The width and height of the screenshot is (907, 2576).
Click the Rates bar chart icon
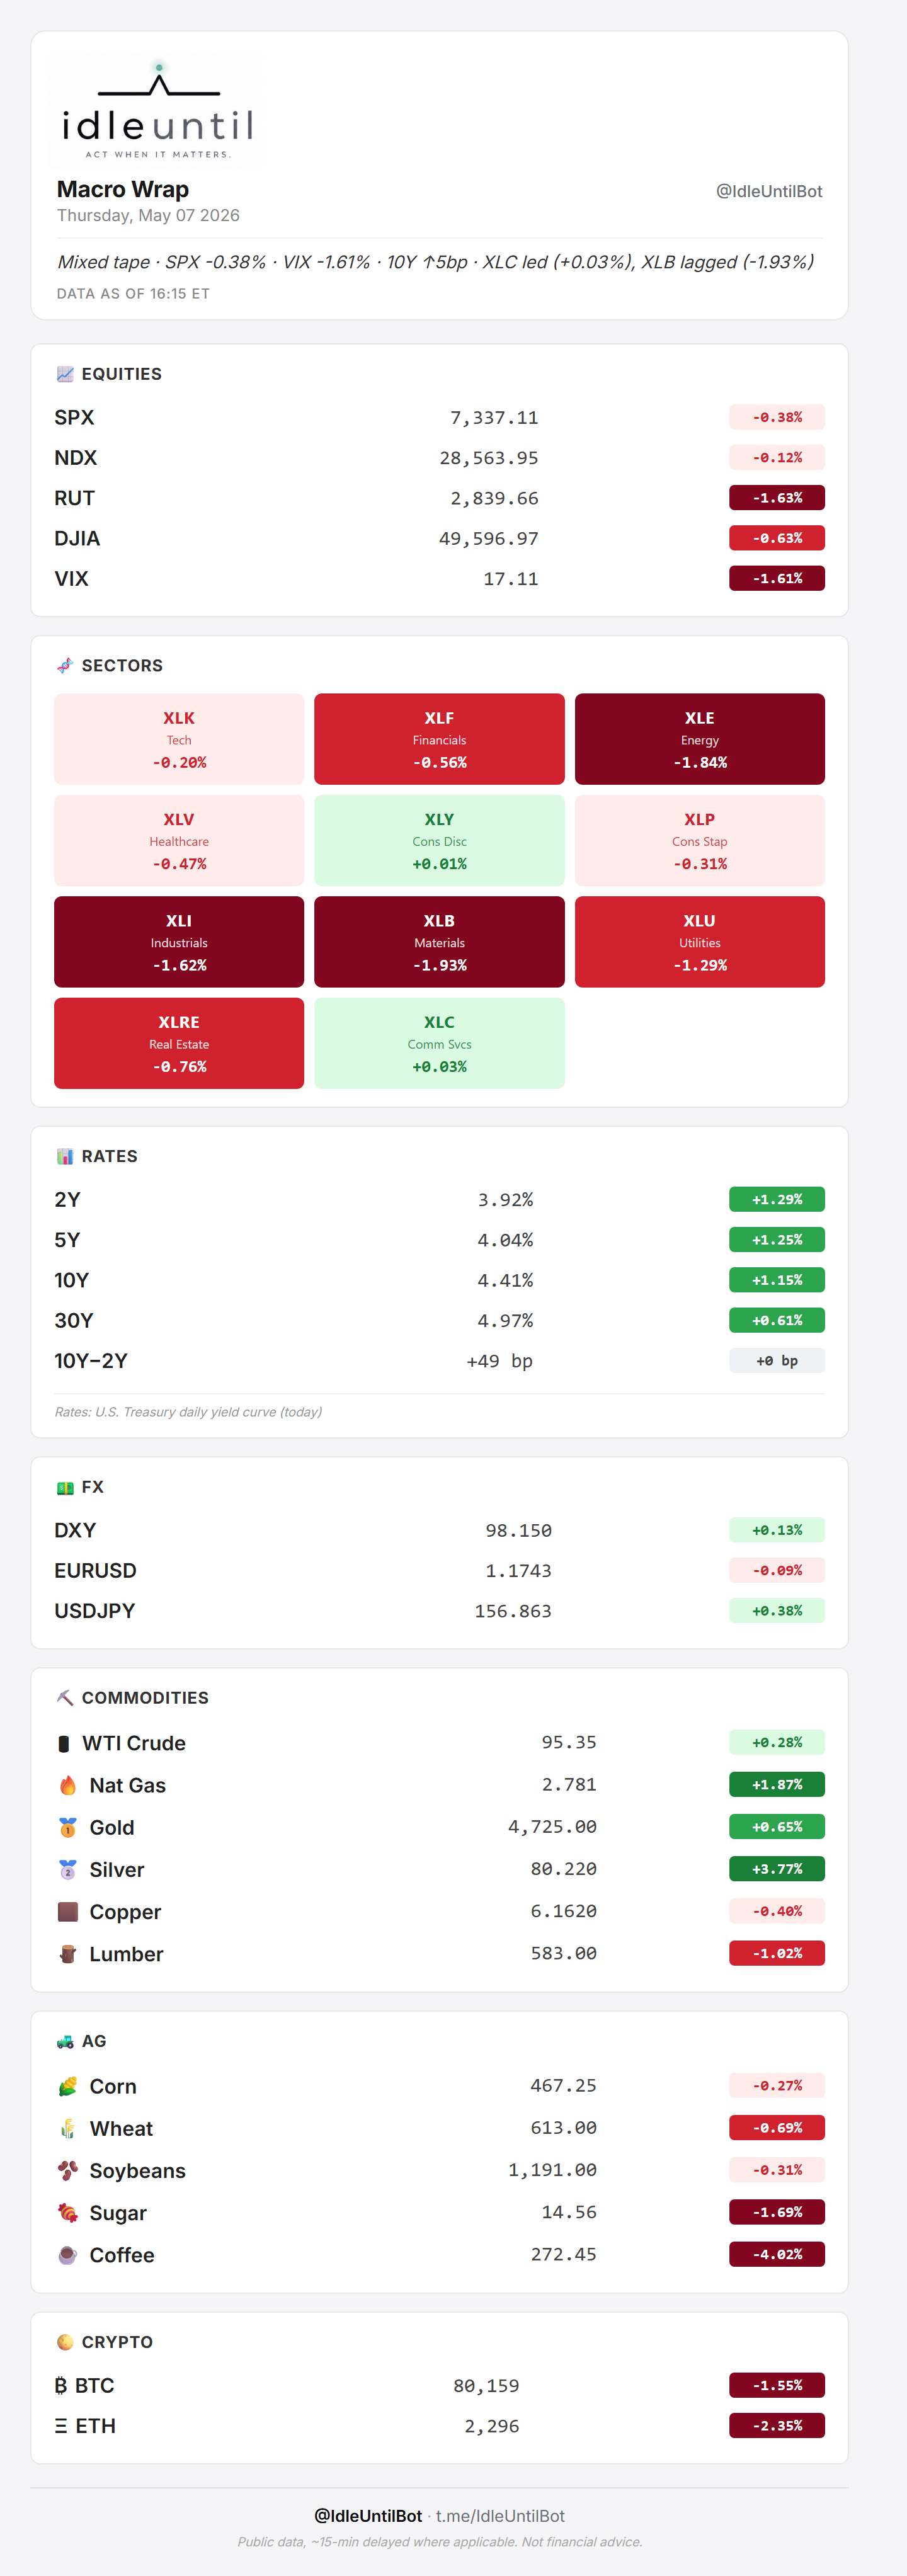pos(65,1157)
